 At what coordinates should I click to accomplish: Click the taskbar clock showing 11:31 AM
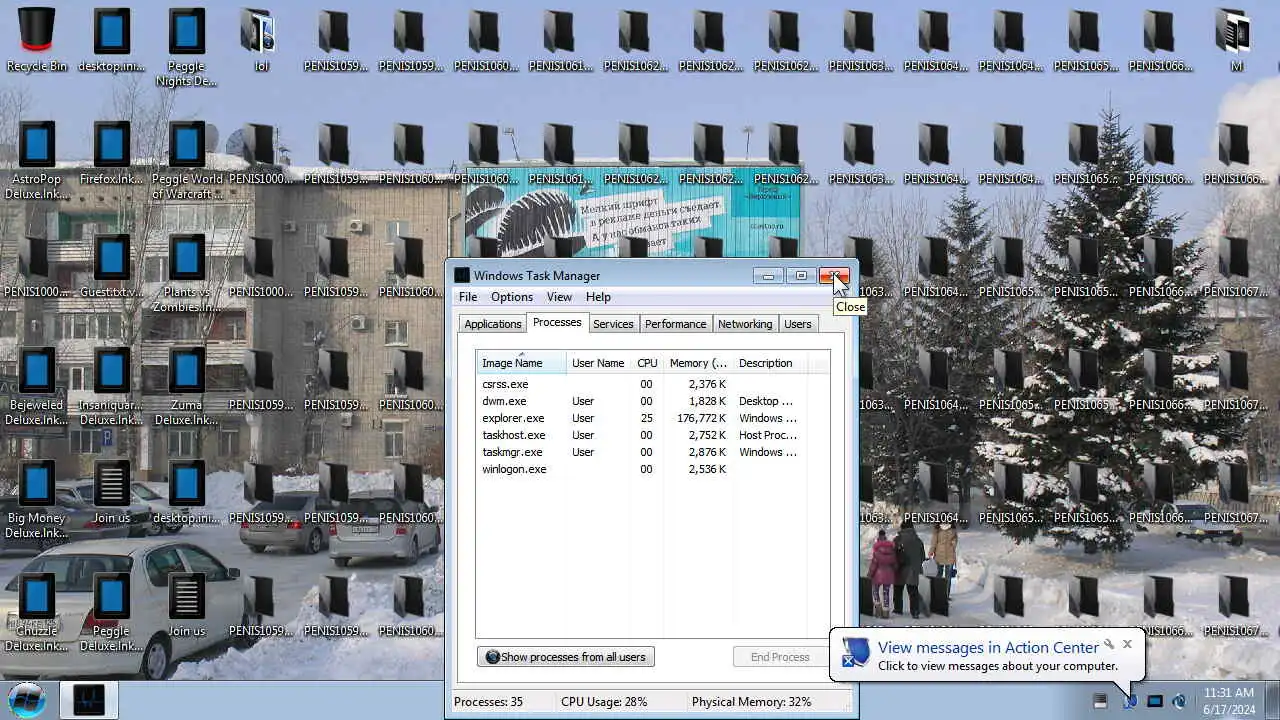pos(1229,700)
